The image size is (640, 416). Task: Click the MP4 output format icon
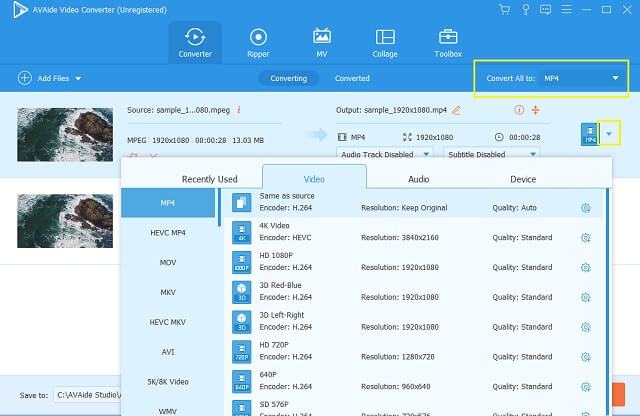tap(589, 134)
